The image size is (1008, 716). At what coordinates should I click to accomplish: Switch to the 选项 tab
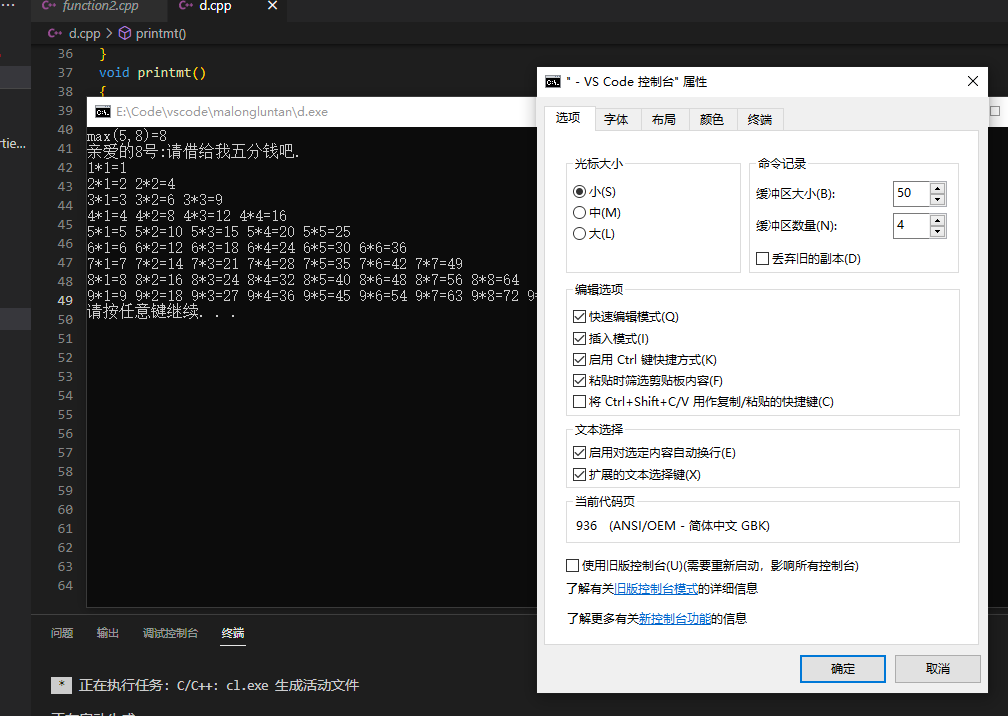[568, 118]
